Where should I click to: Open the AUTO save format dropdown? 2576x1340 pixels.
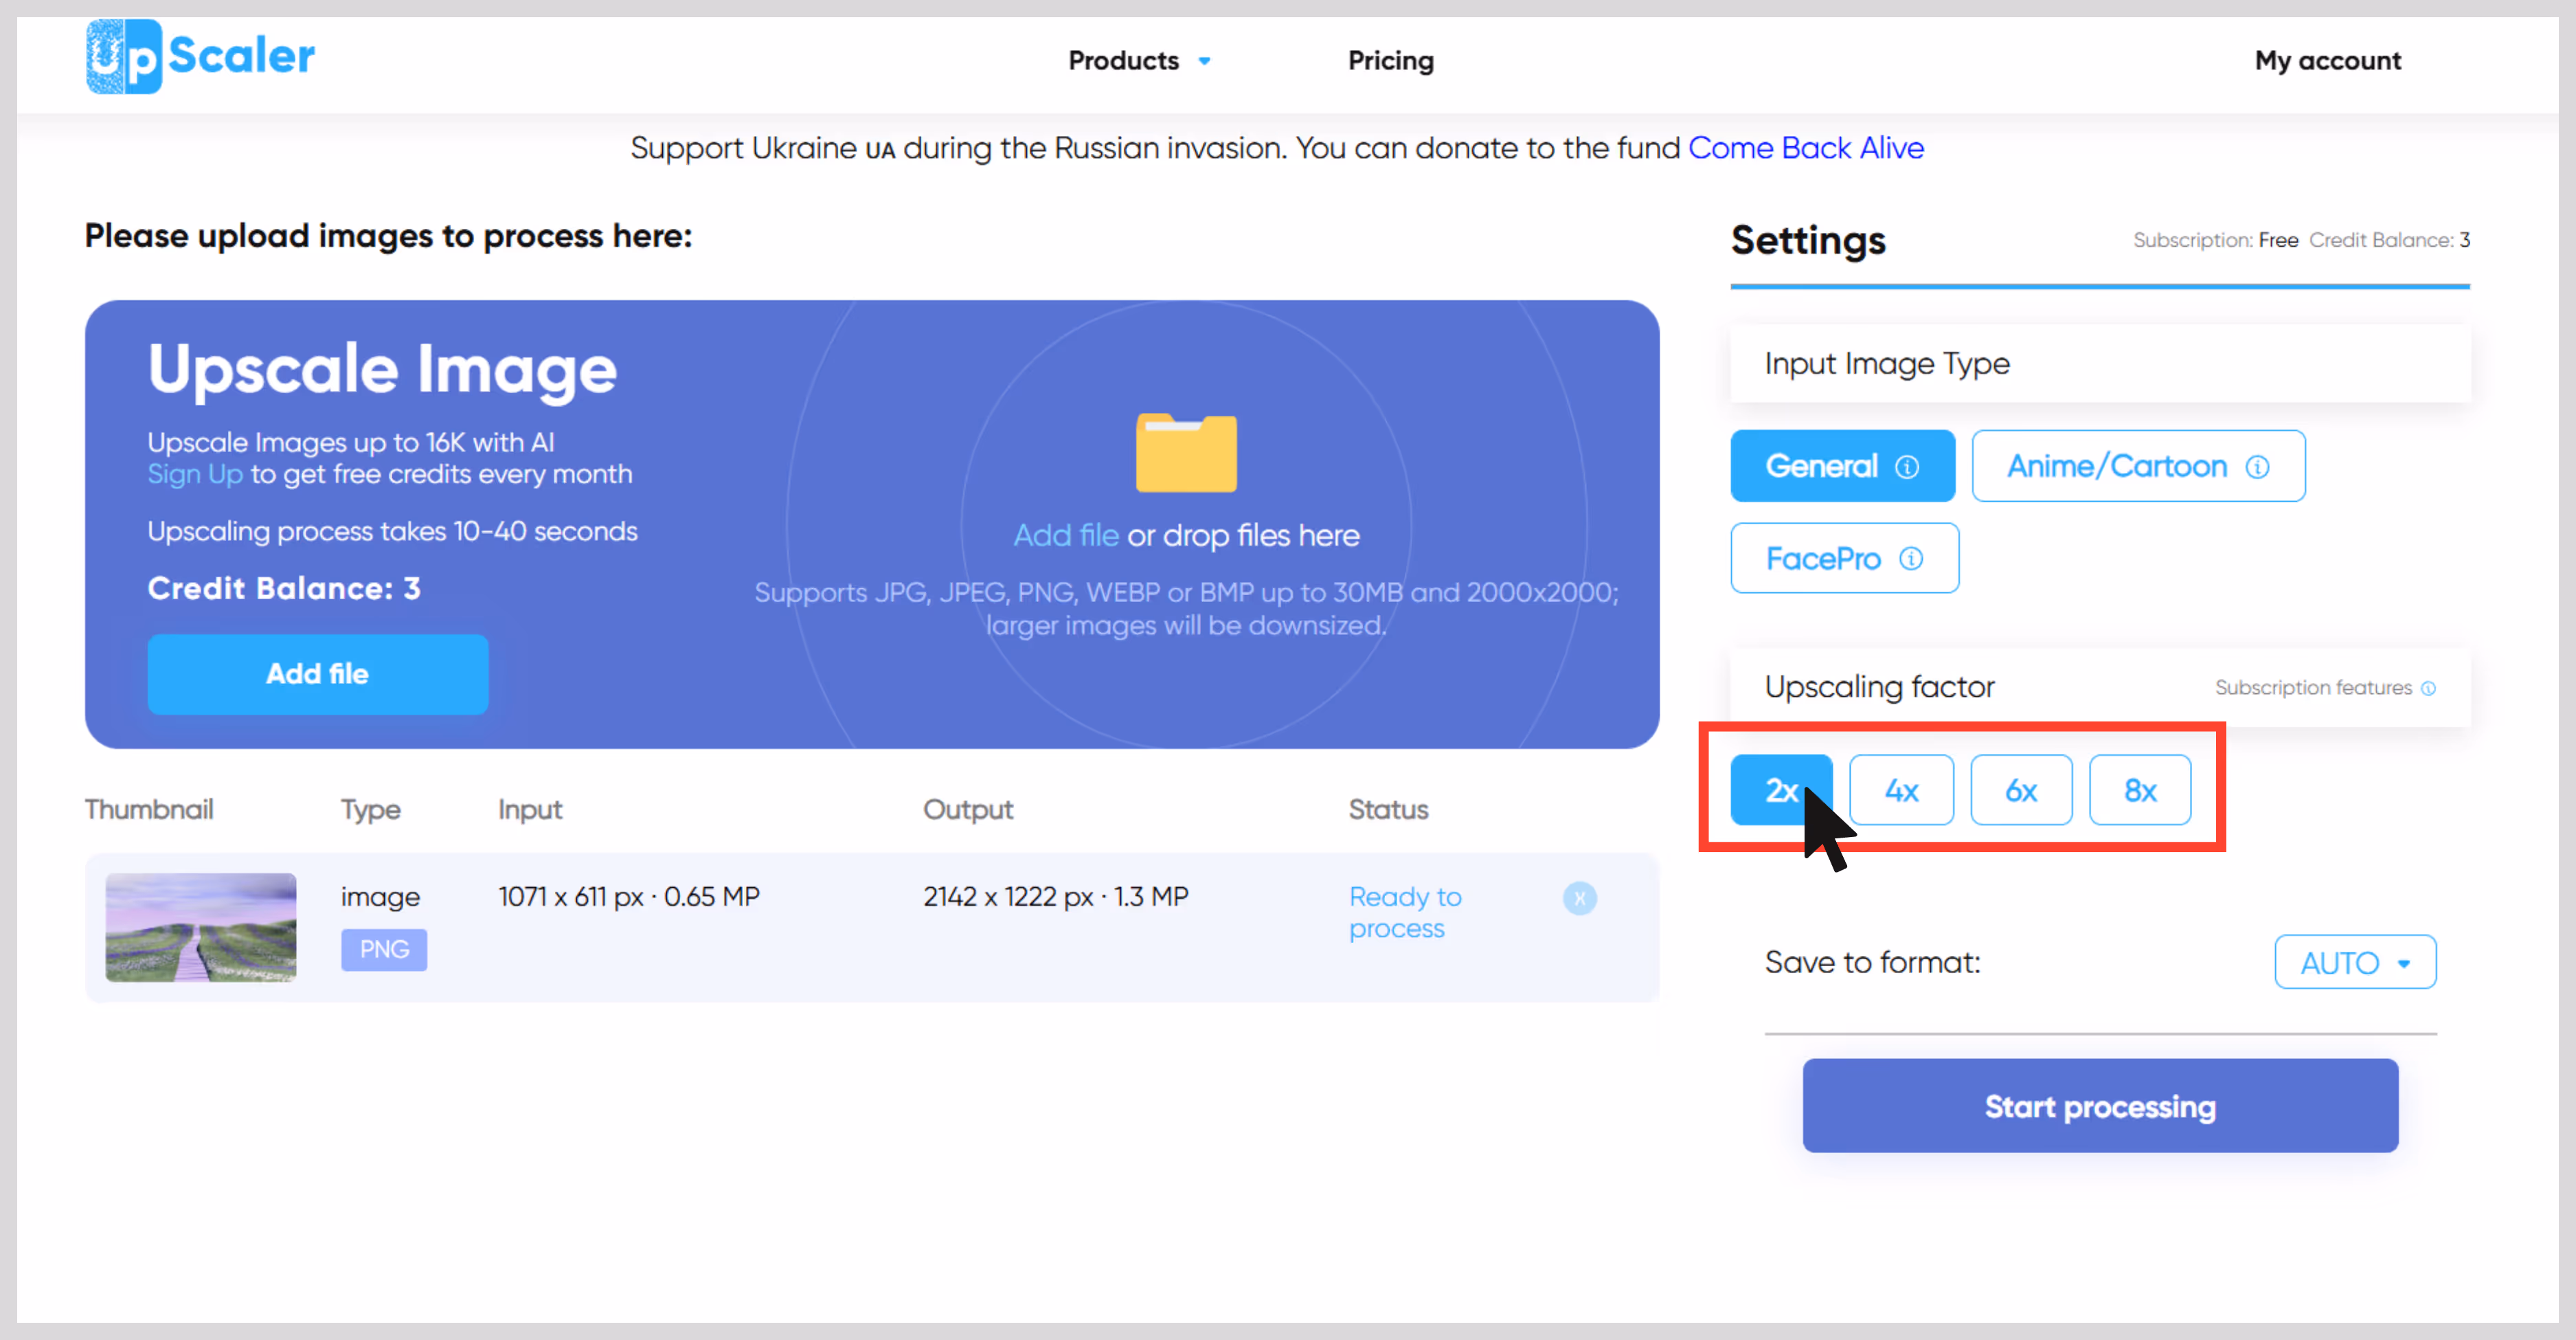coord(2355,962)
